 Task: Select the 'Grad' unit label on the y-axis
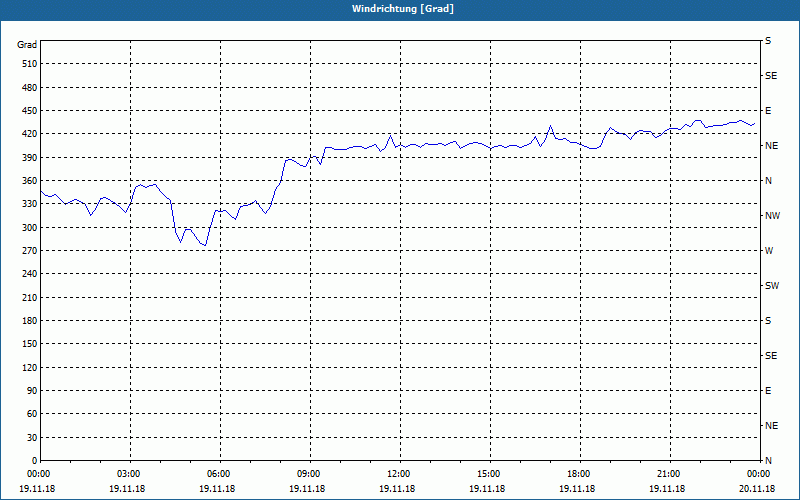pyautogui.click(x=27, y=45)
